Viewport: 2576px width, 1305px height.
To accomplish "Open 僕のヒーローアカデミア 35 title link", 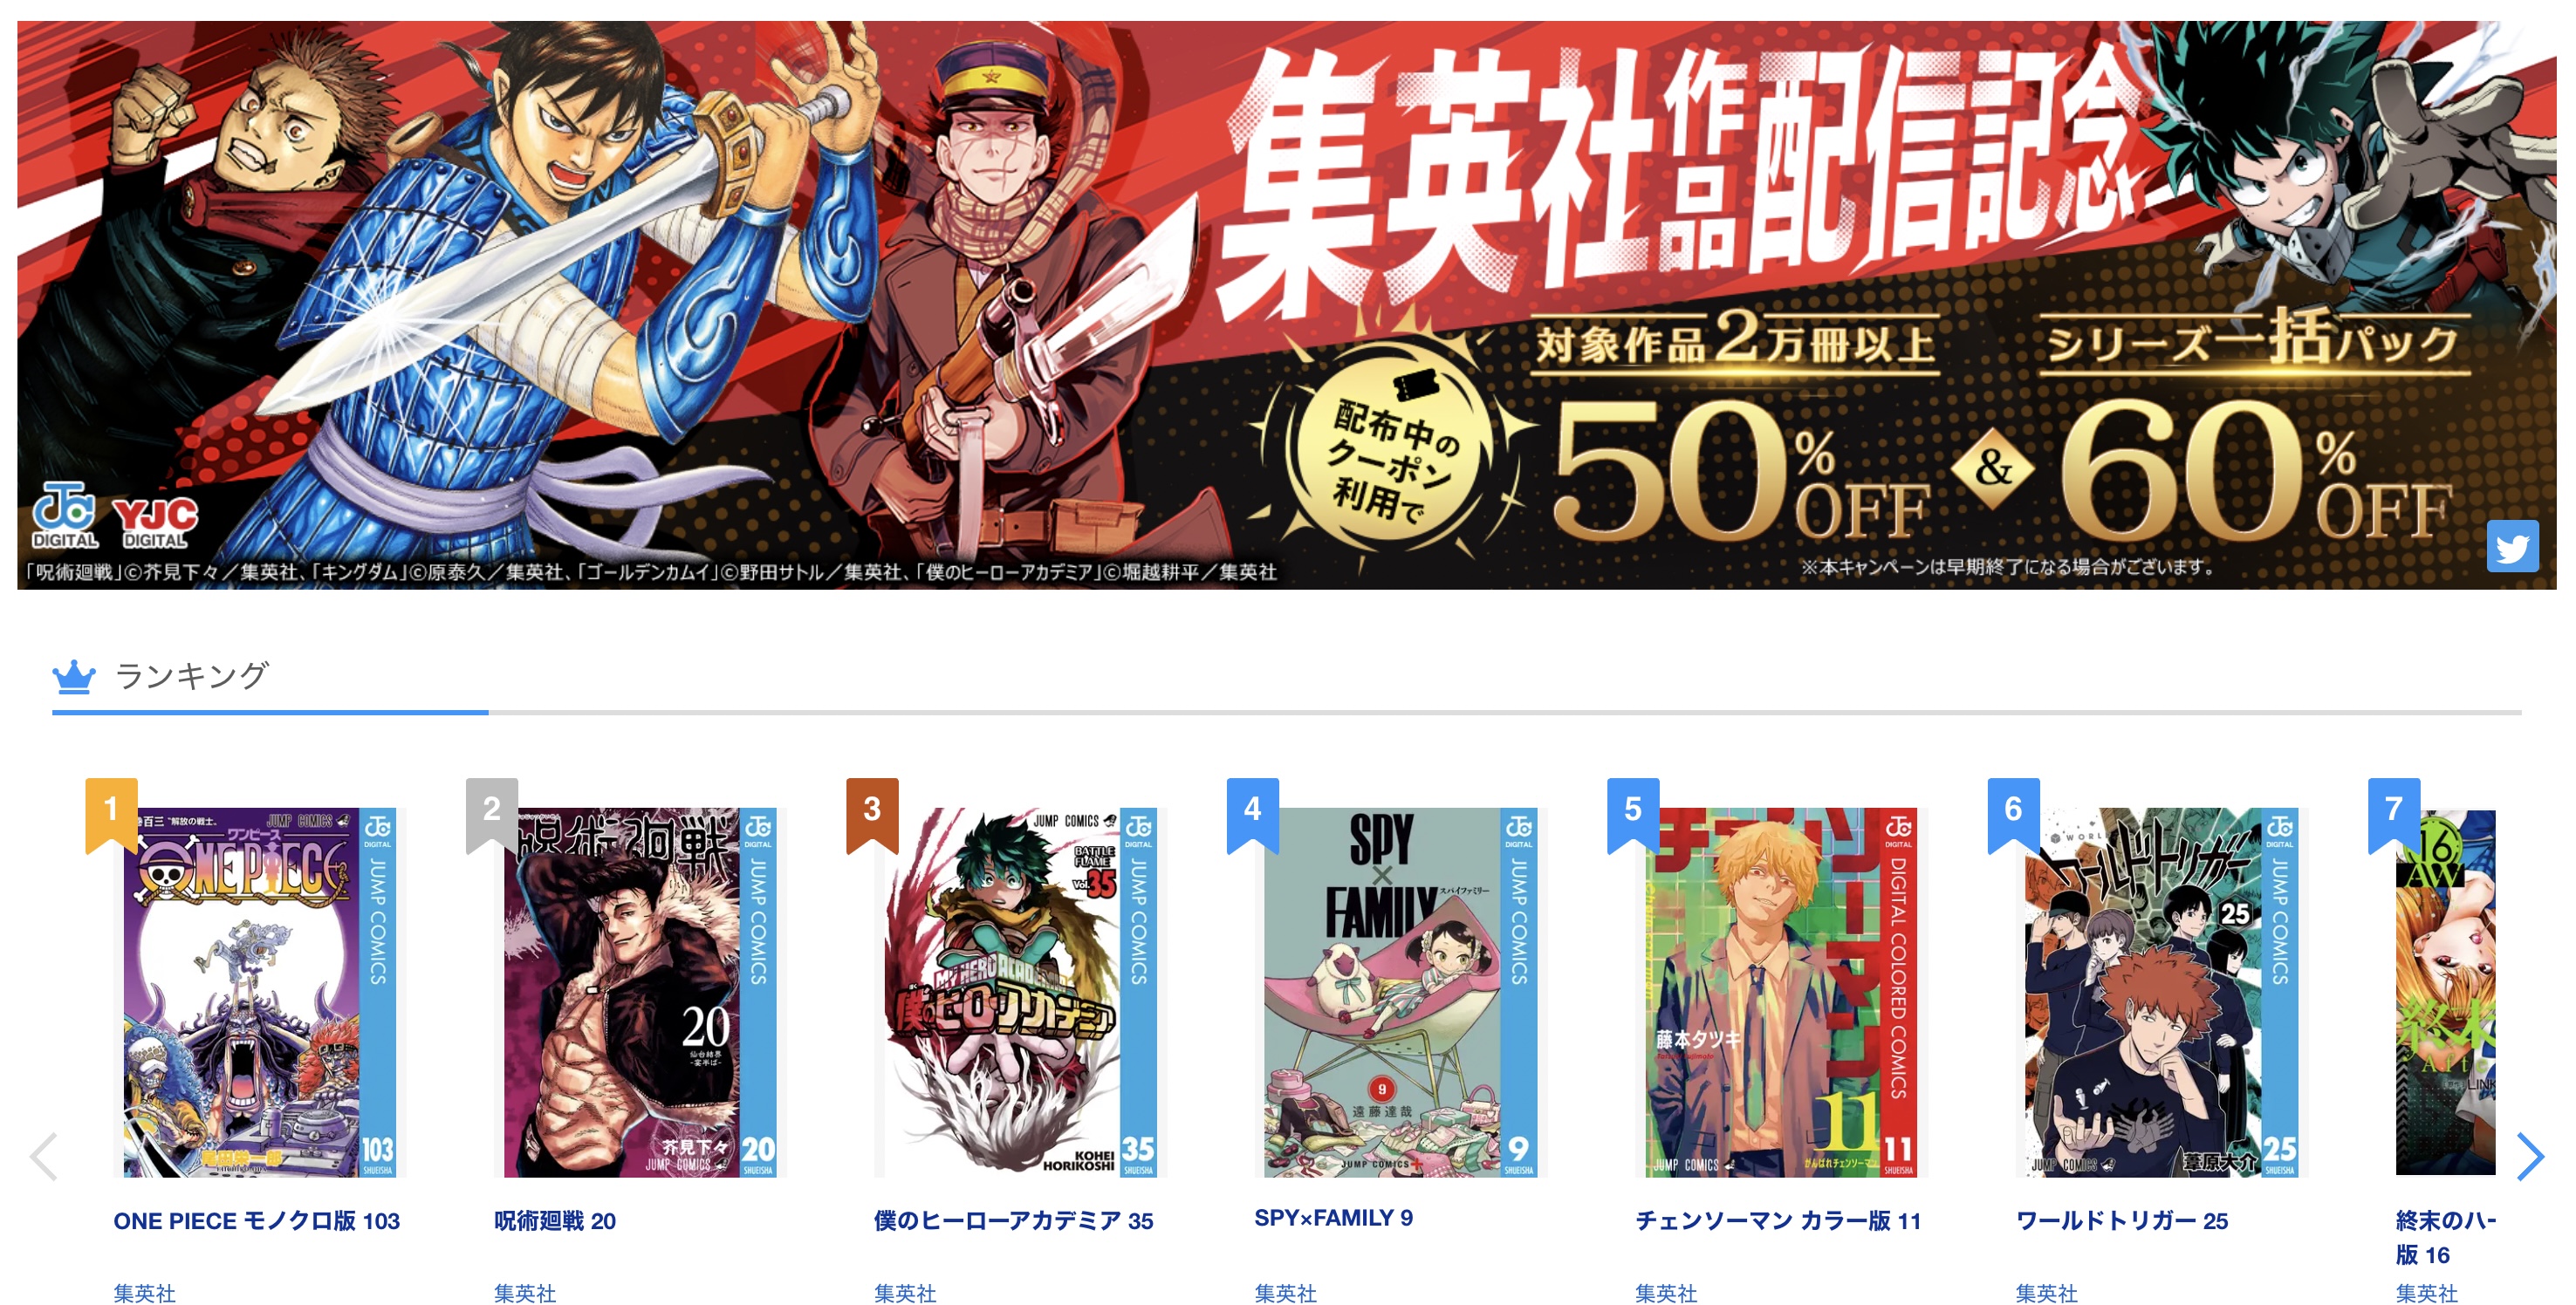I will tap(1014, 1220).
